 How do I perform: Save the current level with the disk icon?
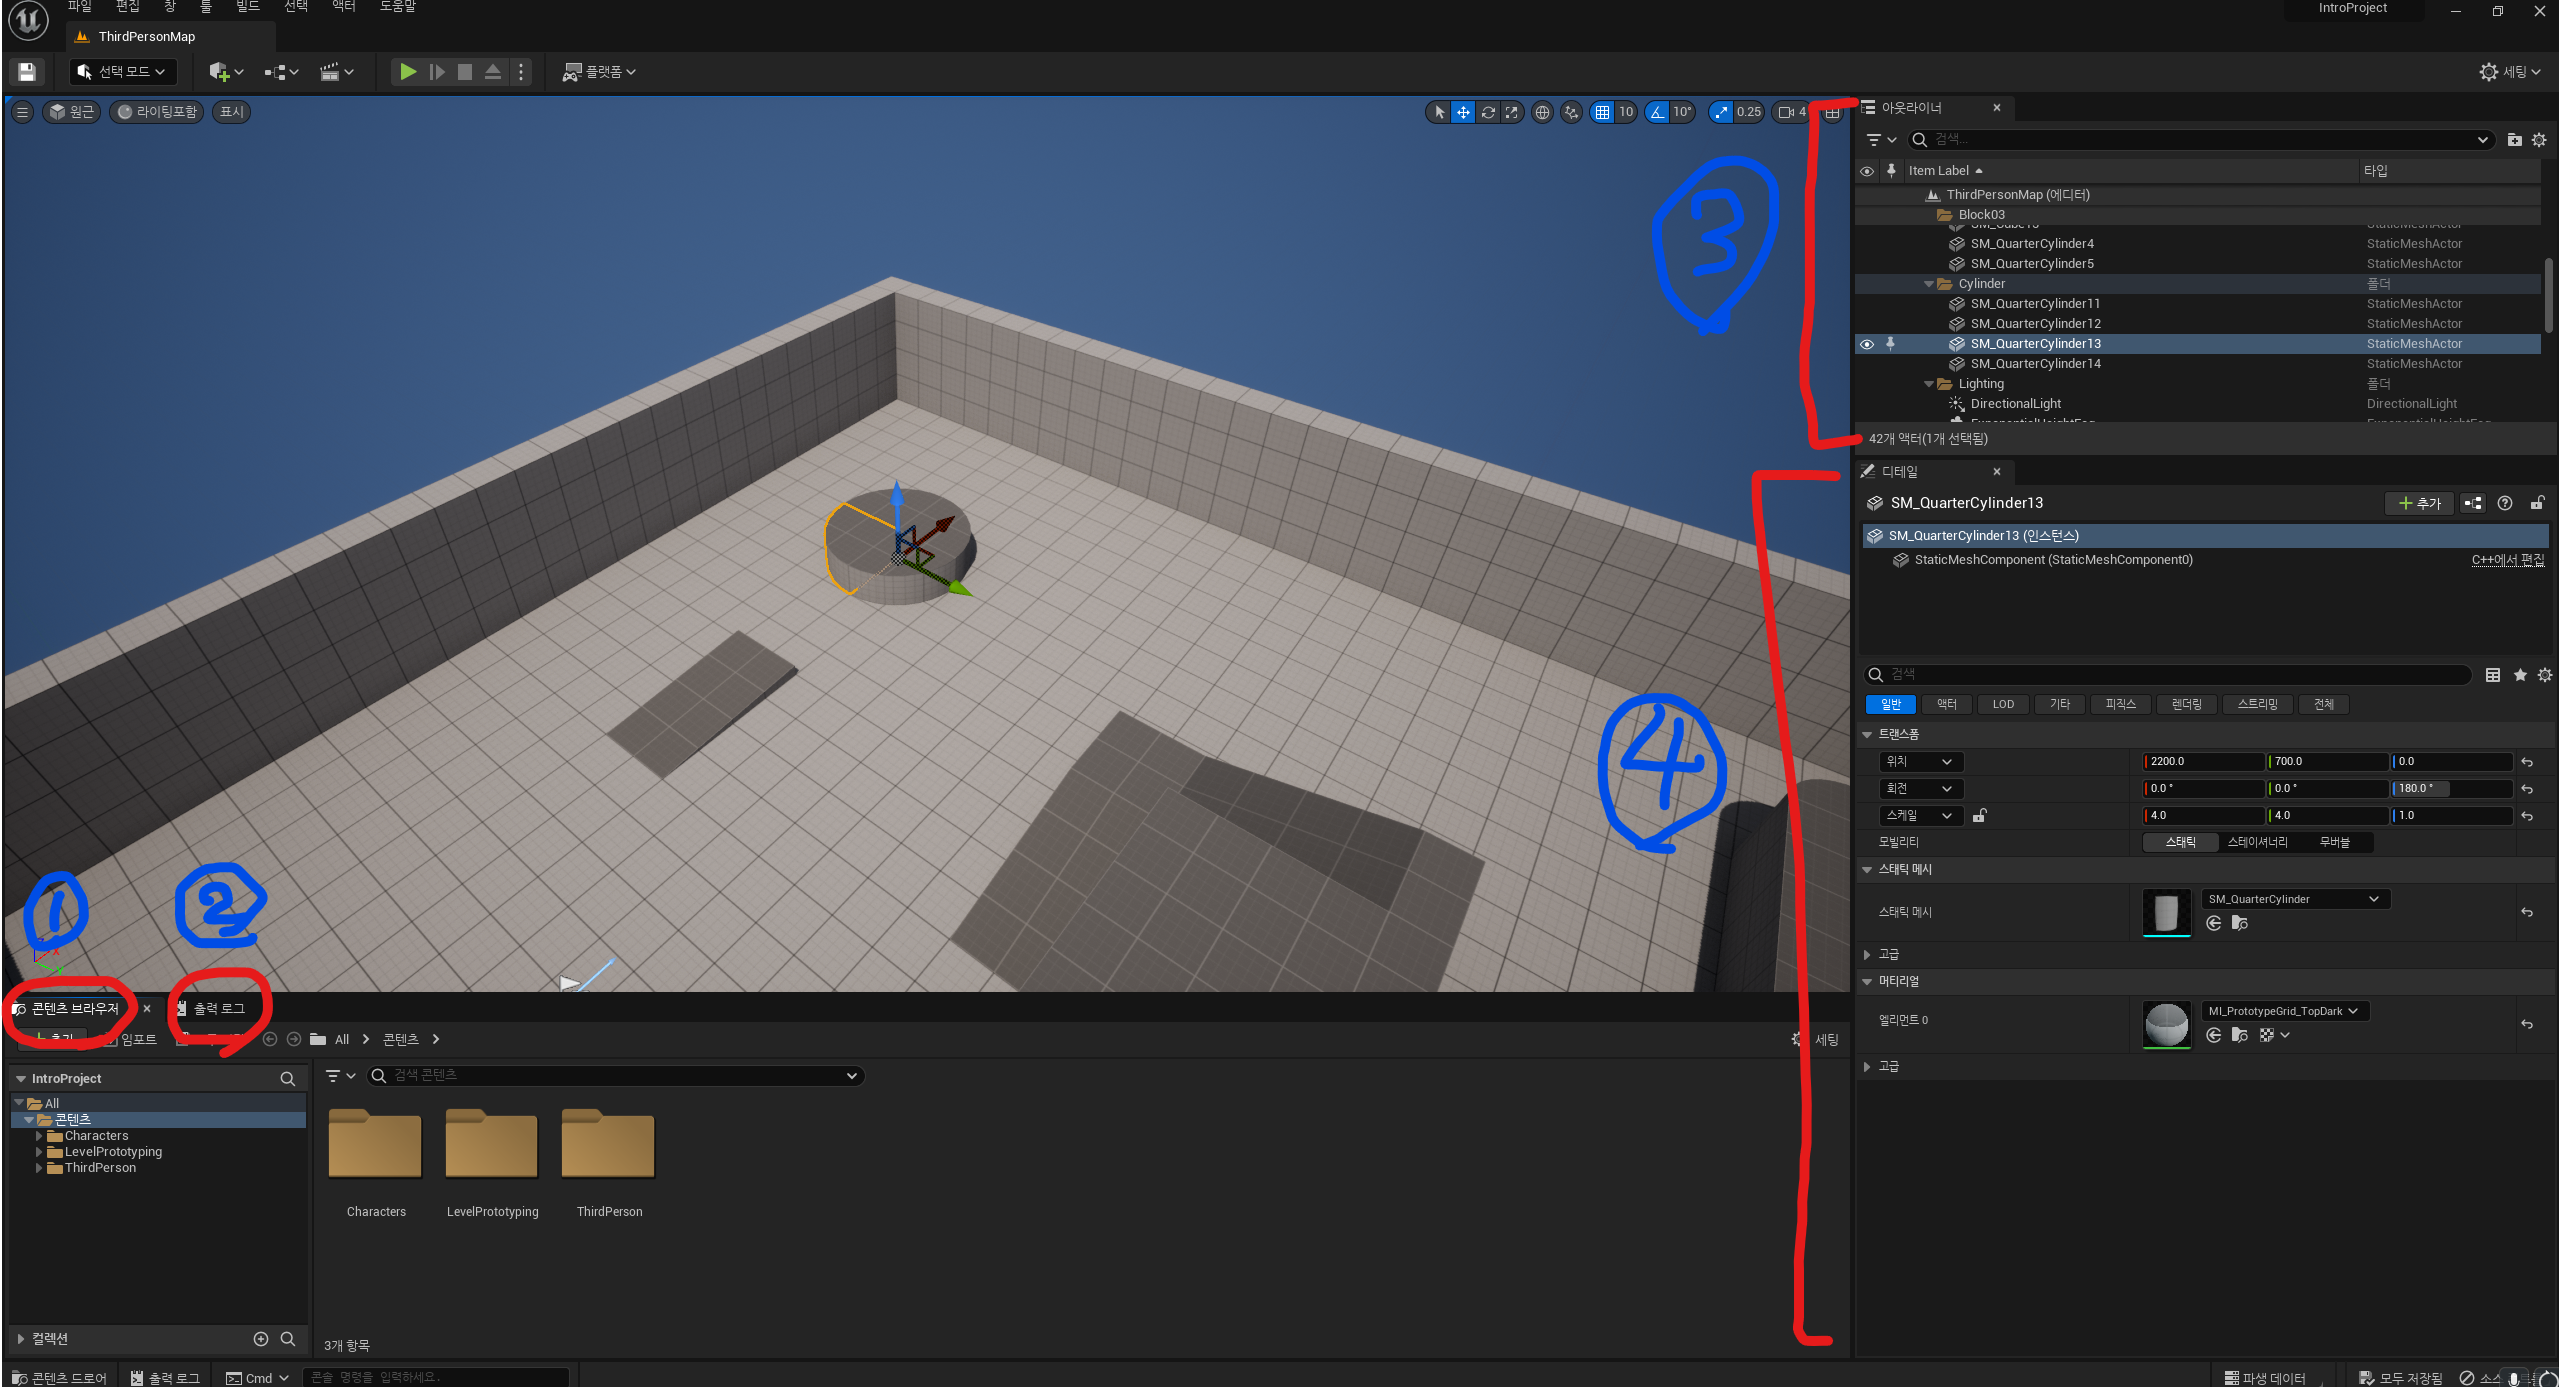tap(27, 72)
